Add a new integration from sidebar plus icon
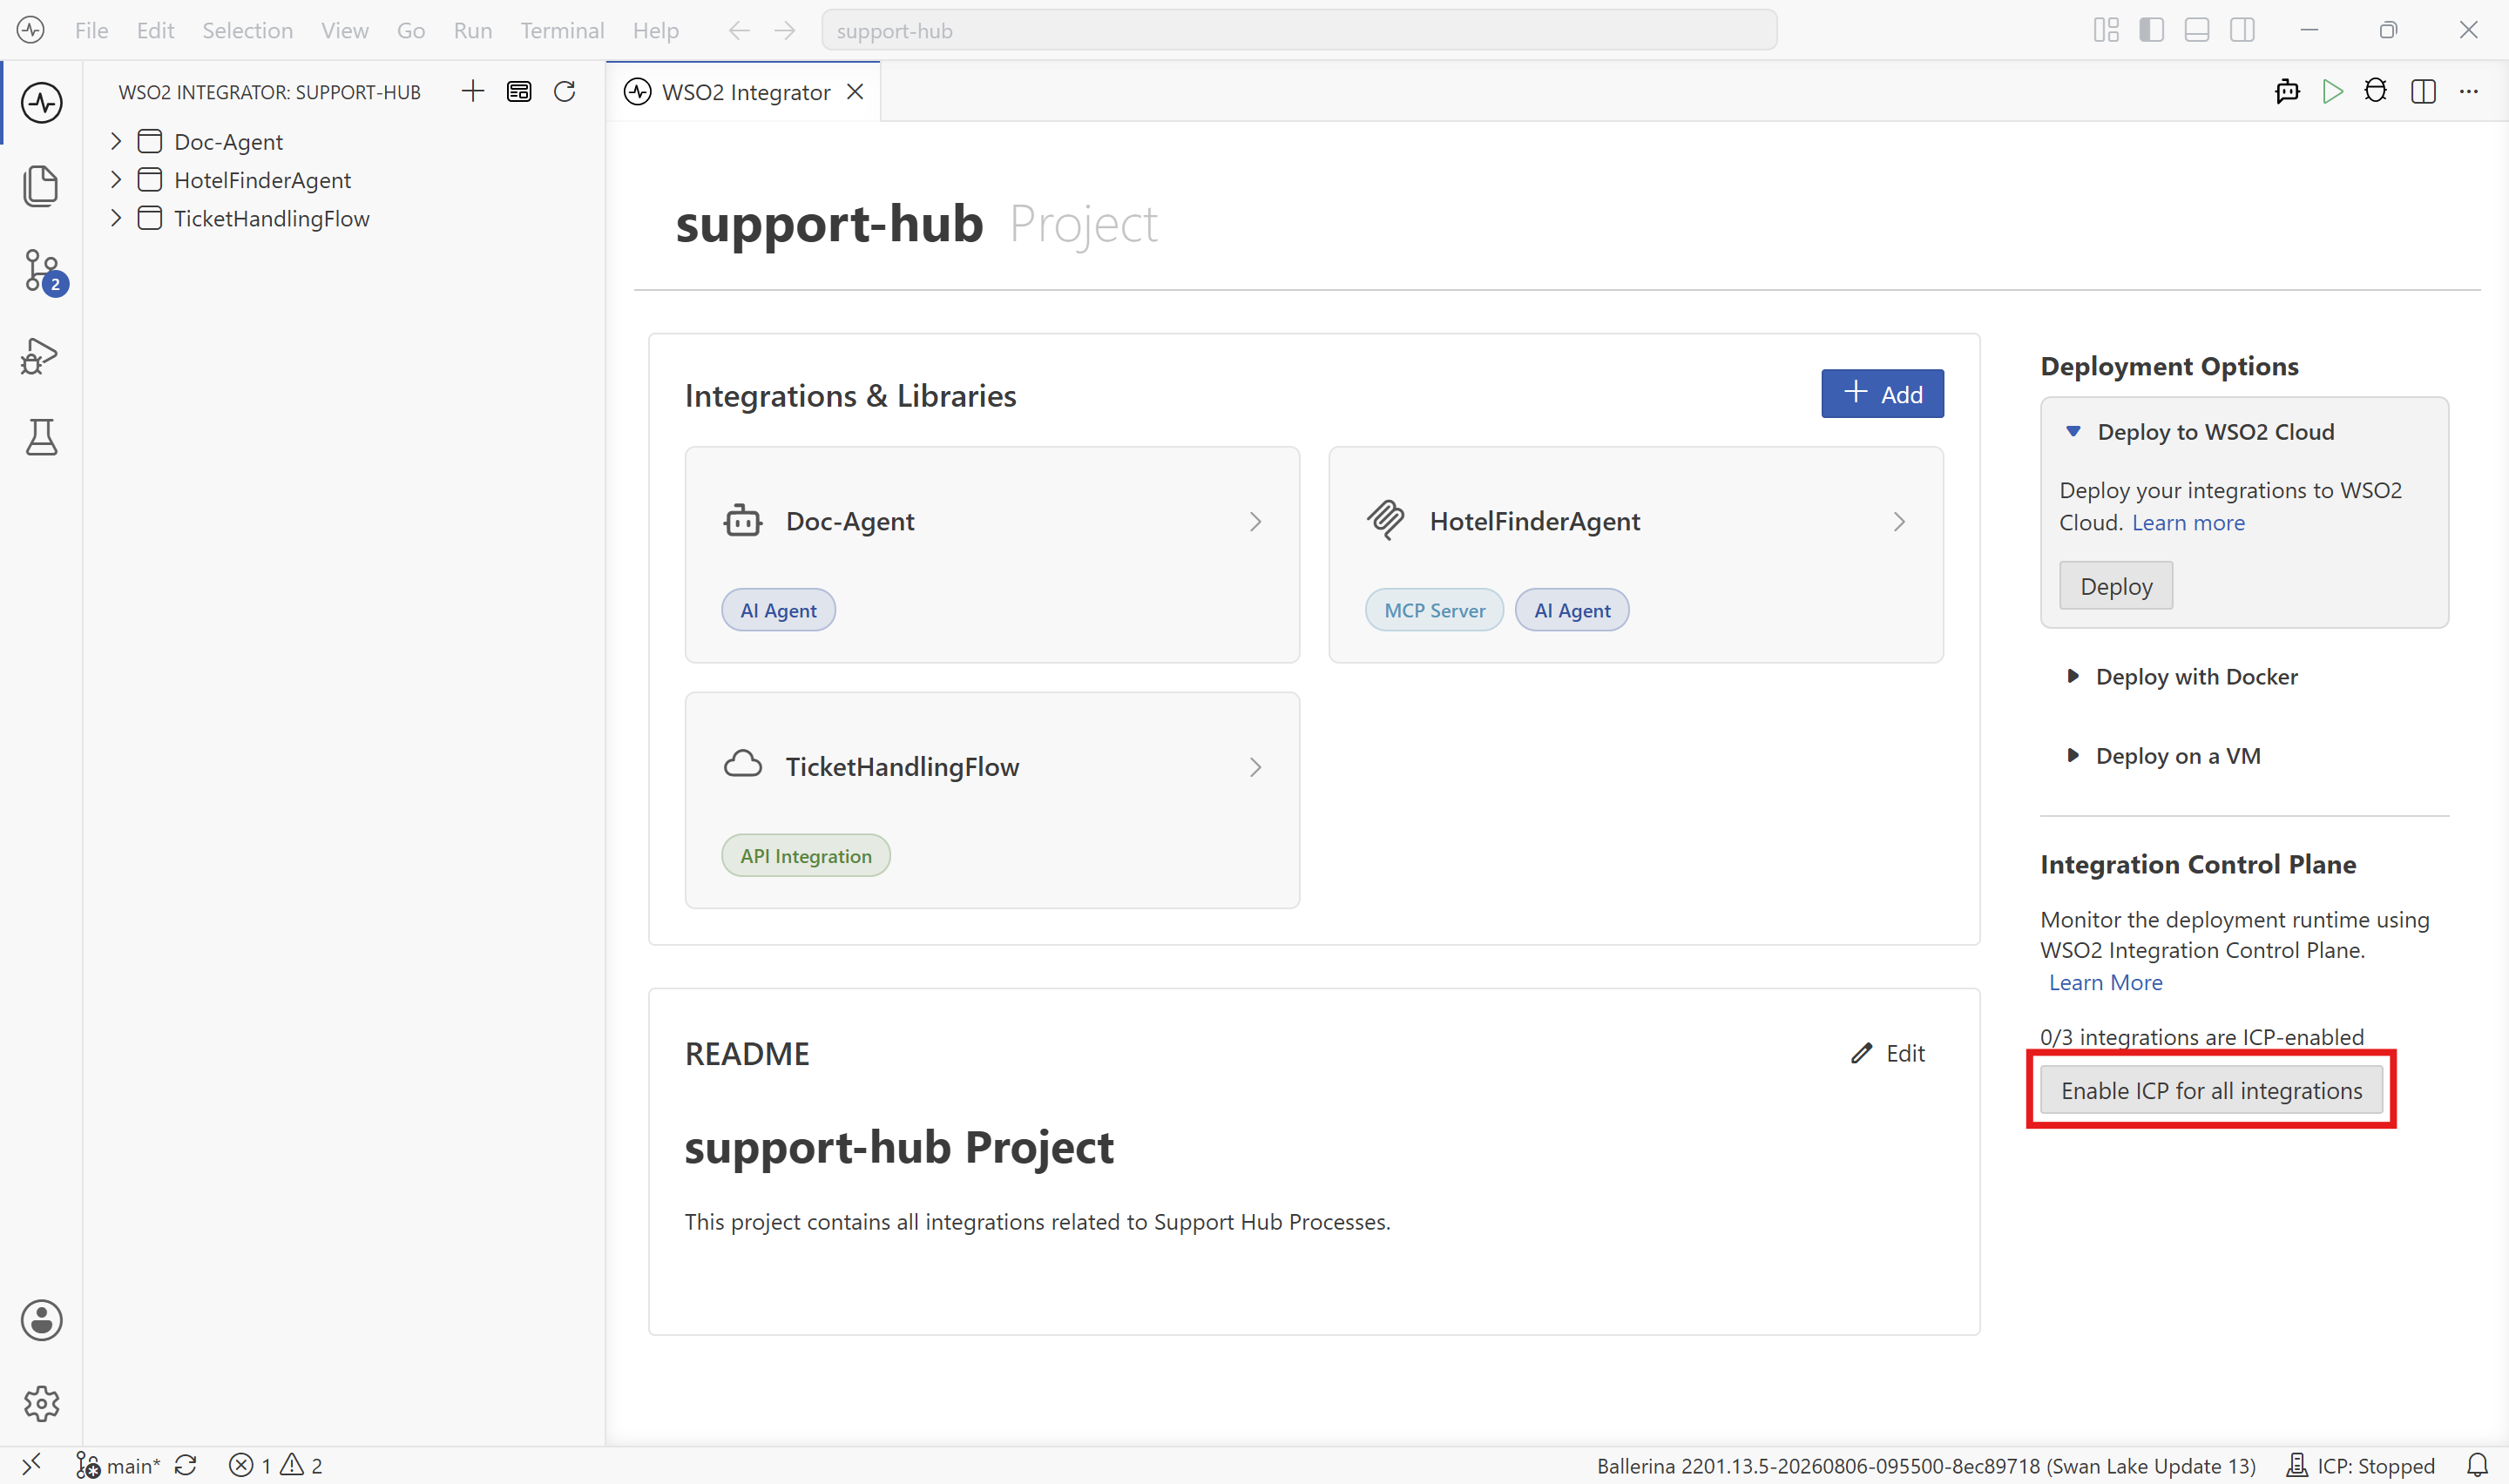The width and height of the screenshot is (2509, 1484). coord(473,92)
